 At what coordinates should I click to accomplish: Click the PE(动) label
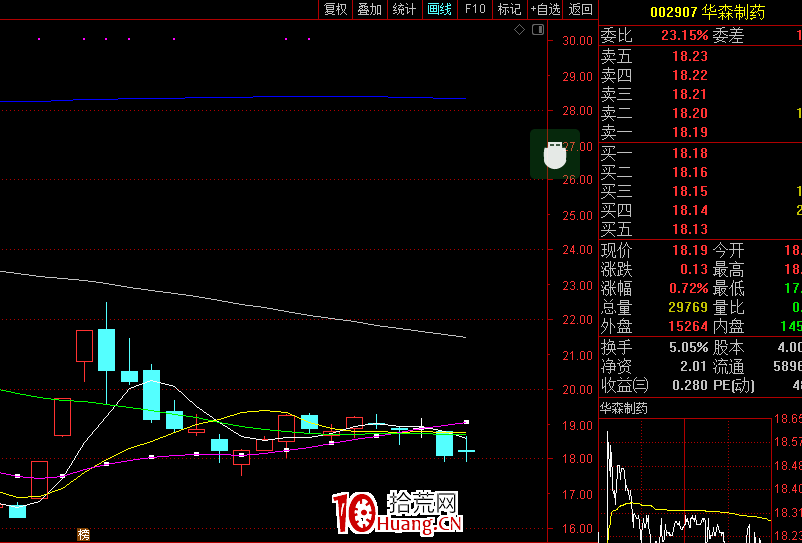[734, 386]
